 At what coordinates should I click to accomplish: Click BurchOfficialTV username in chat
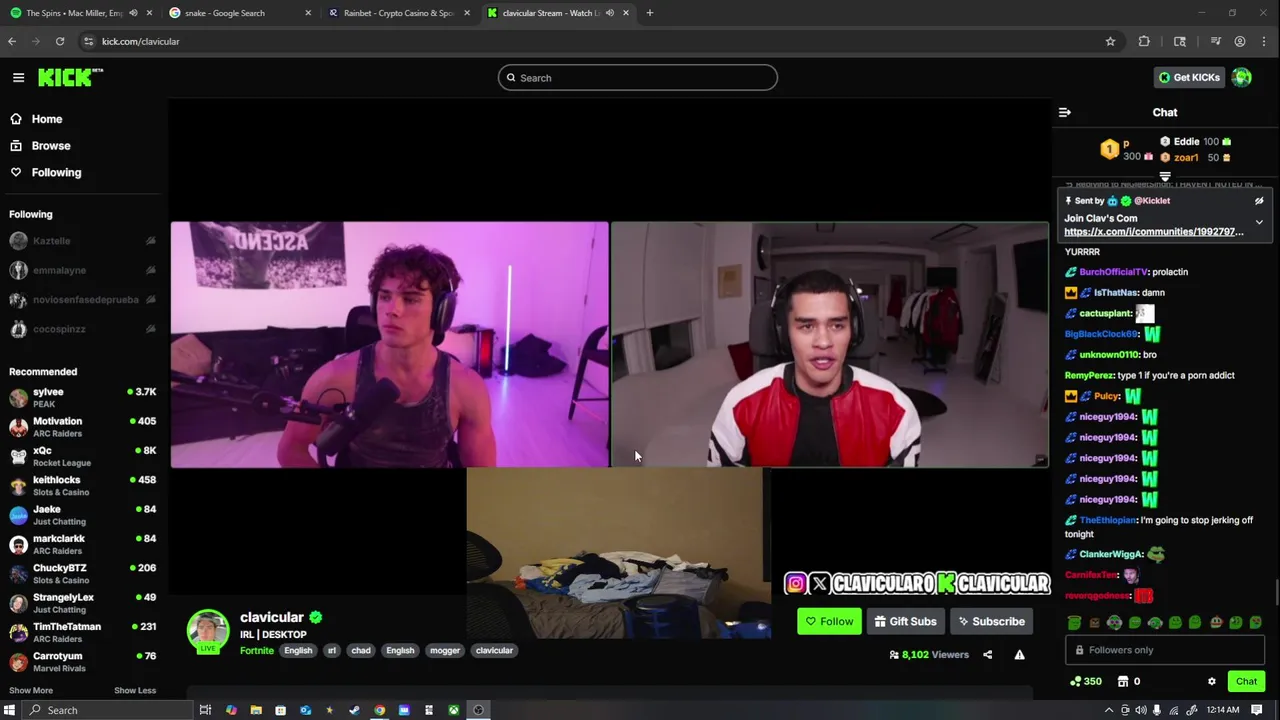(1113, 272)
